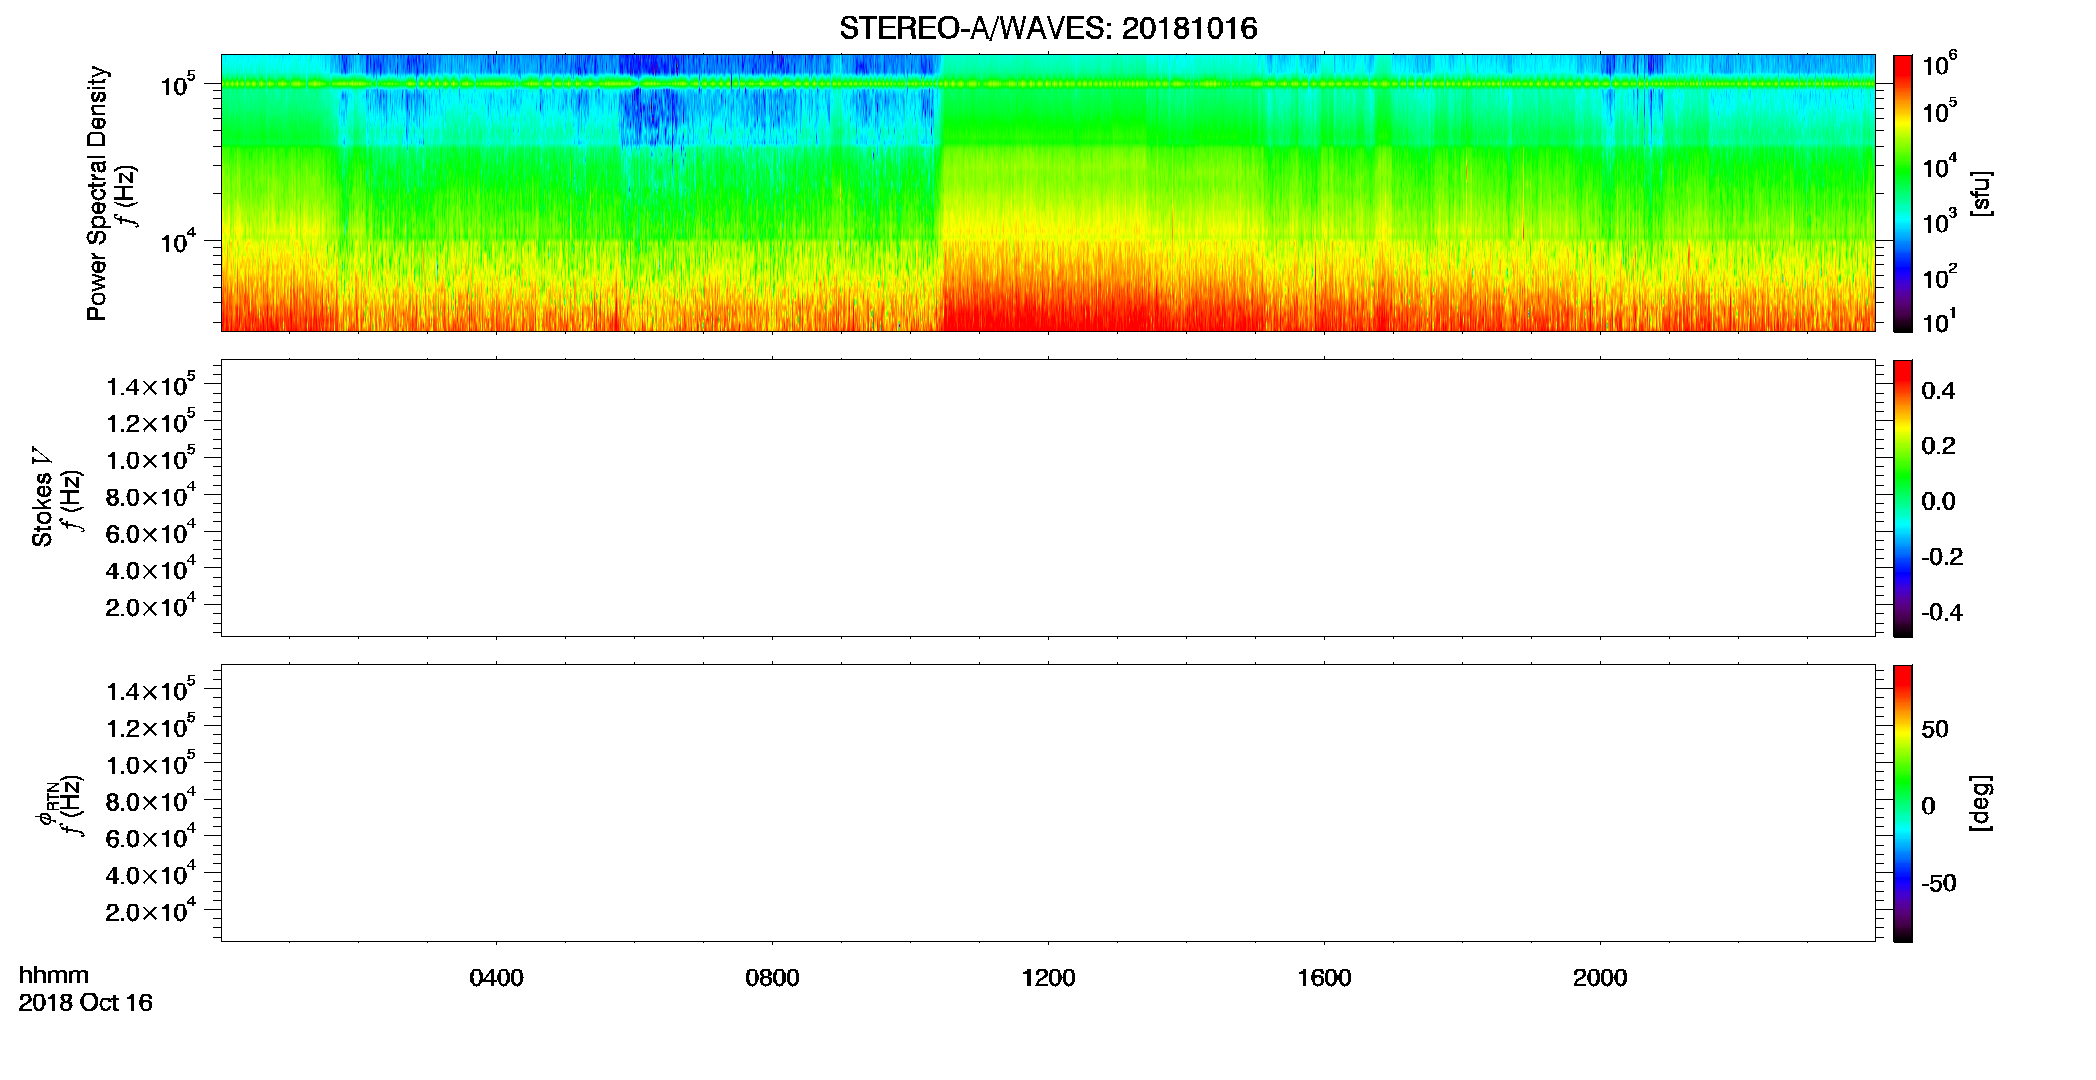2096x1080 pixels.
Task: Click the 1.0×10^5 tick on the Stokes V axis
Action: [x=150, y=458]
